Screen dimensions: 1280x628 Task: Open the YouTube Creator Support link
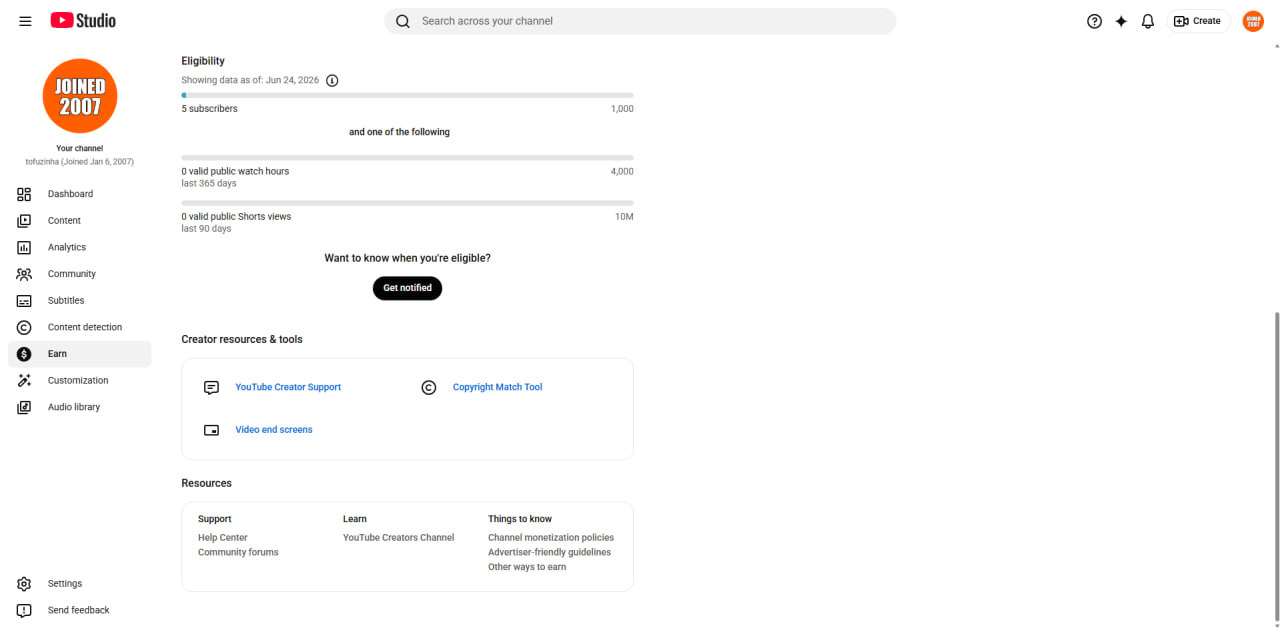pyautogui.click(x=288, y=387)
